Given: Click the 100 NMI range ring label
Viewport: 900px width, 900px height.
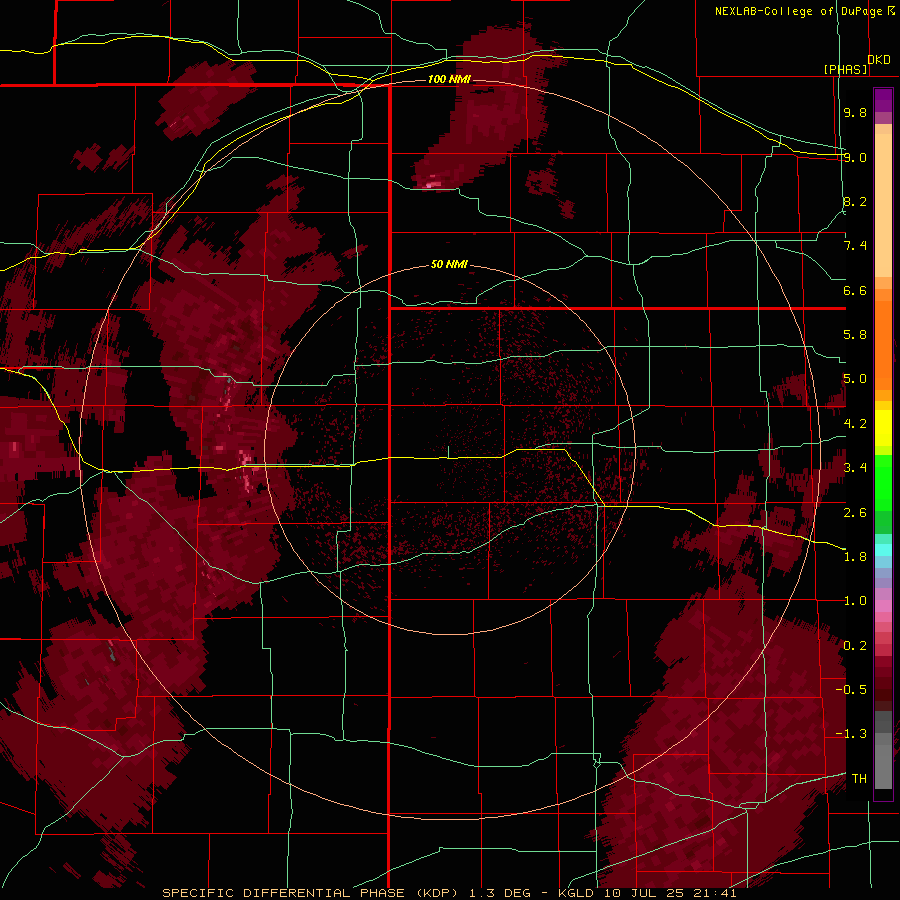Looking at the screenshot, I should (449, 79).
